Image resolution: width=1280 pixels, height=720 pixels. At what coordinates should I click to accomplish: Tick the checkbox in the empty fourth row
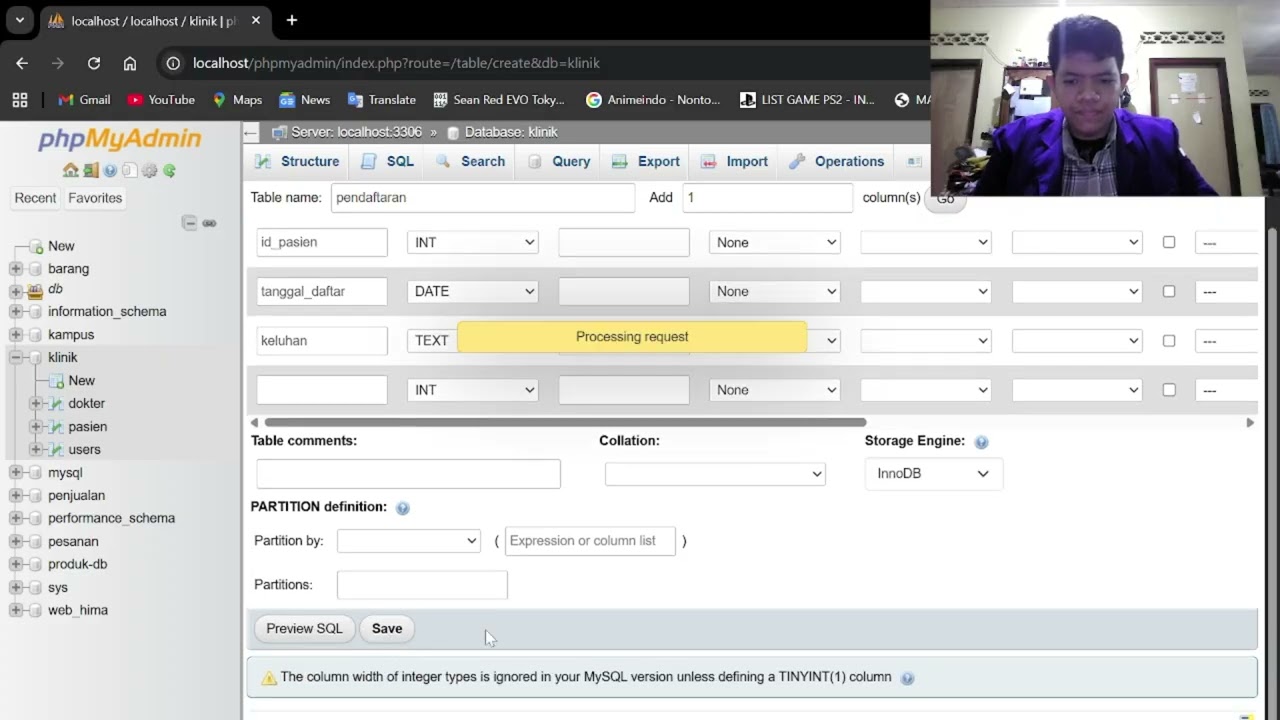[x=1169, y=389]
